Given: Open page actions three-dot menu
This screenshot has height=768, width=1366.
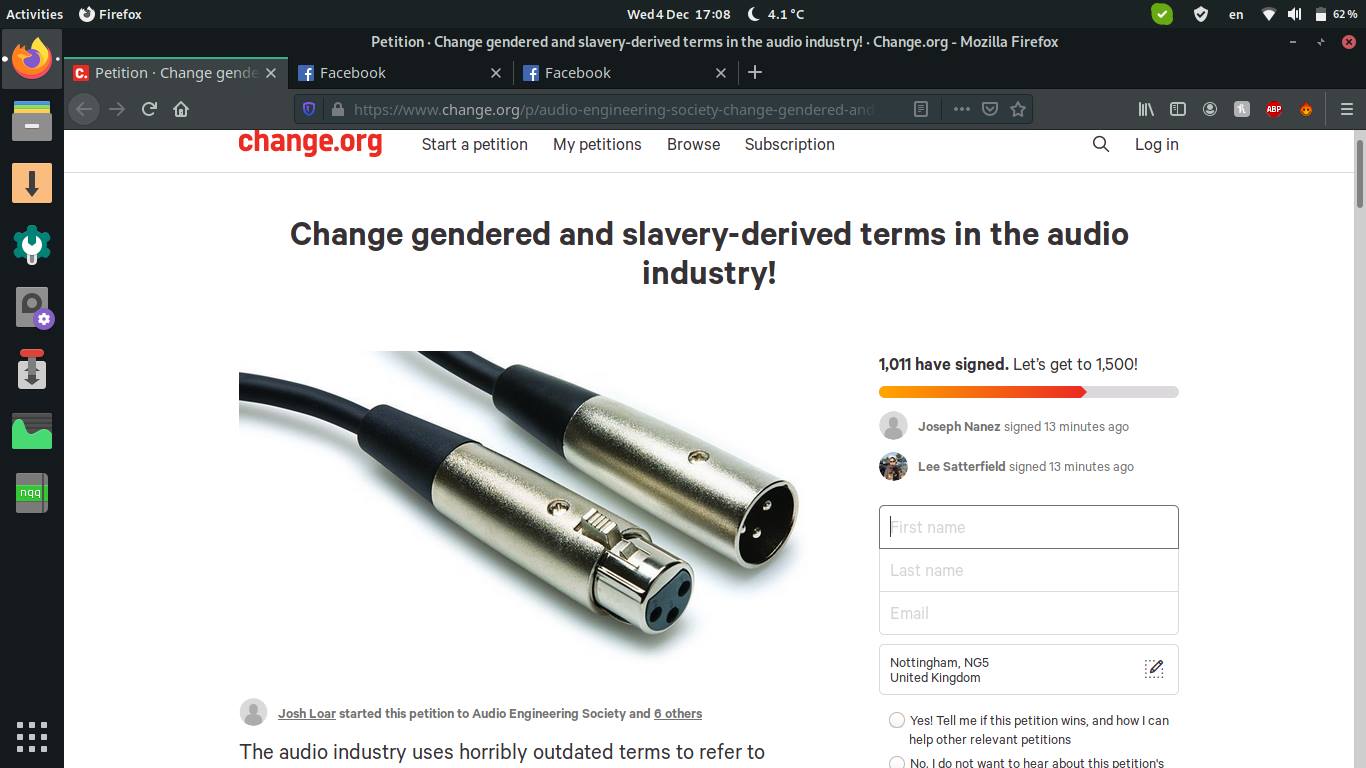Looking at the screenshot, I should tap(961, 109).
